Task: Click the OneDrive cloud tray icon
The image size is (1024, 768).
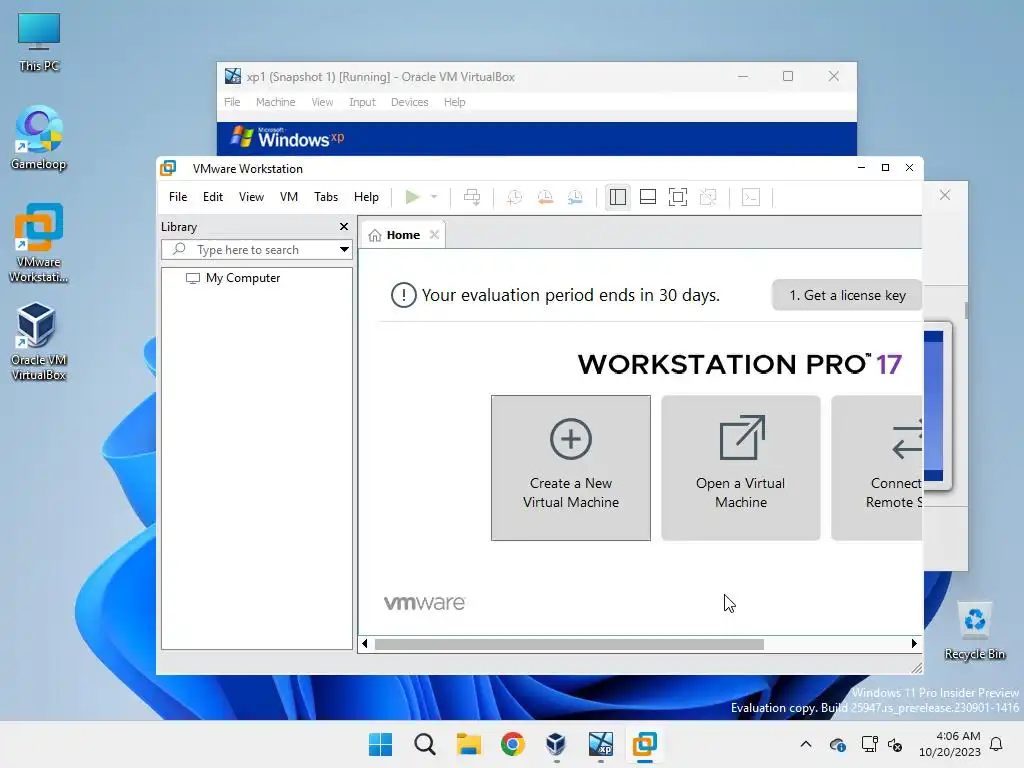Action: 837,744
